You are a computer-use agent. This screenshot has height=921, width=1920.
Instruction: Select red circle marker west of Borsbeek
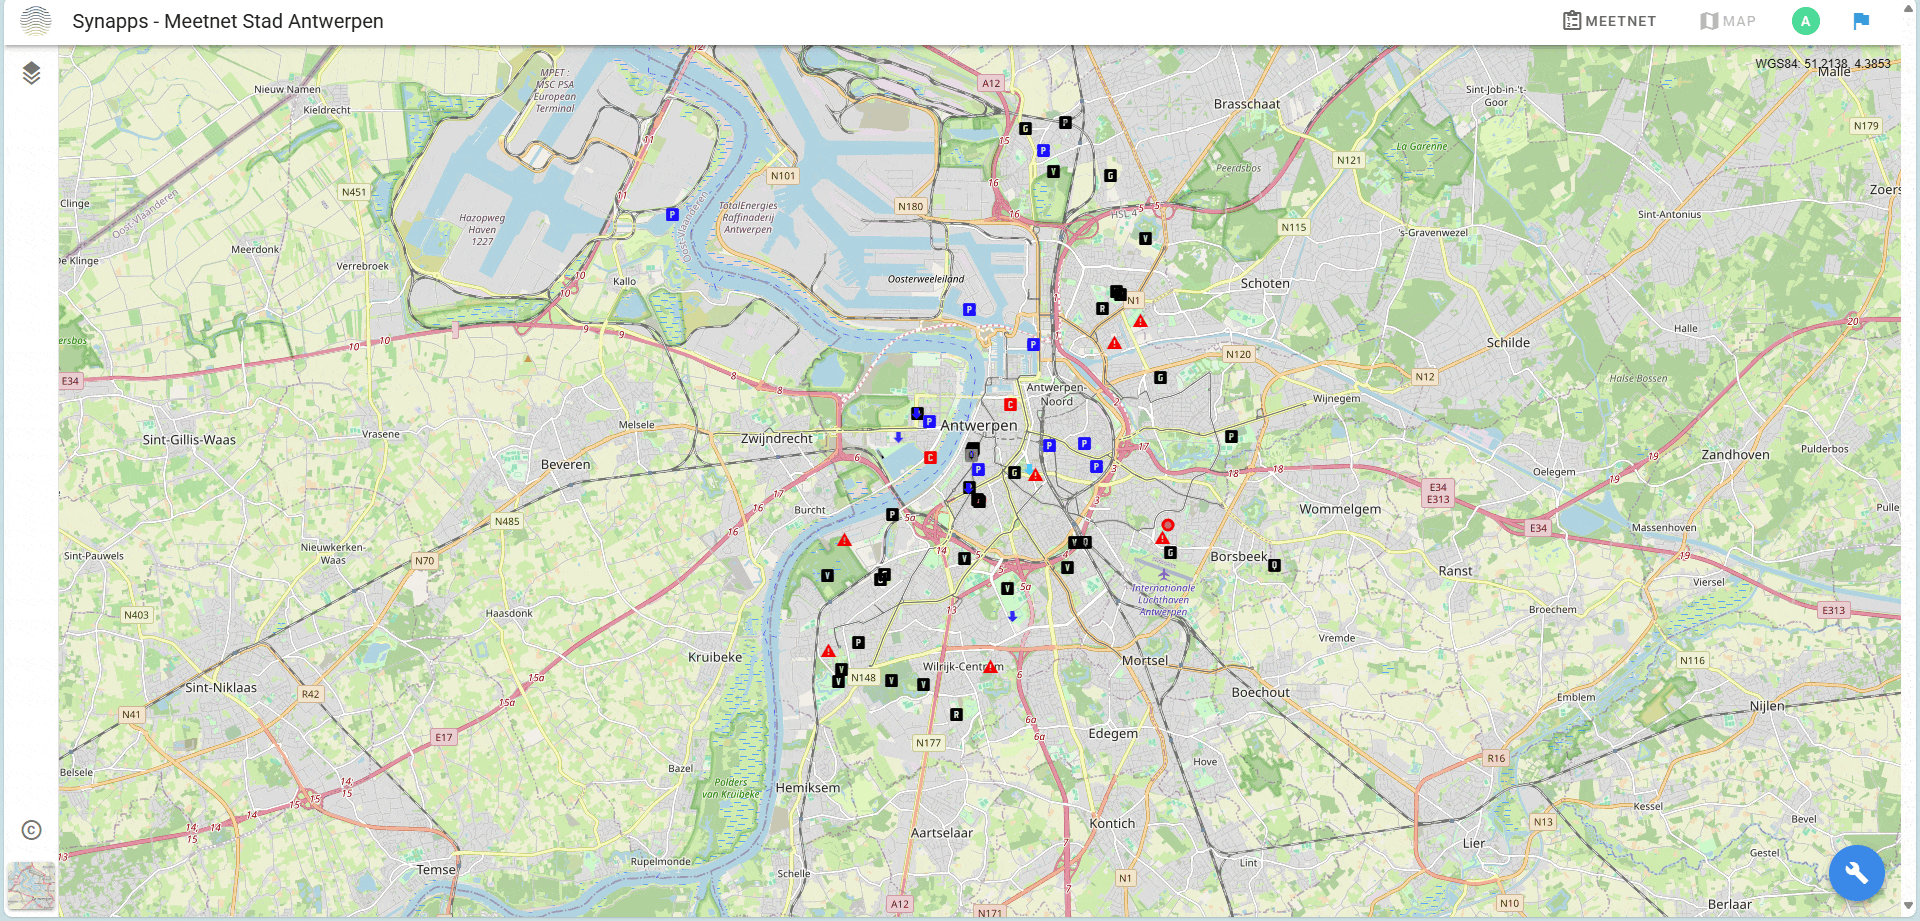coord(1167,525)
